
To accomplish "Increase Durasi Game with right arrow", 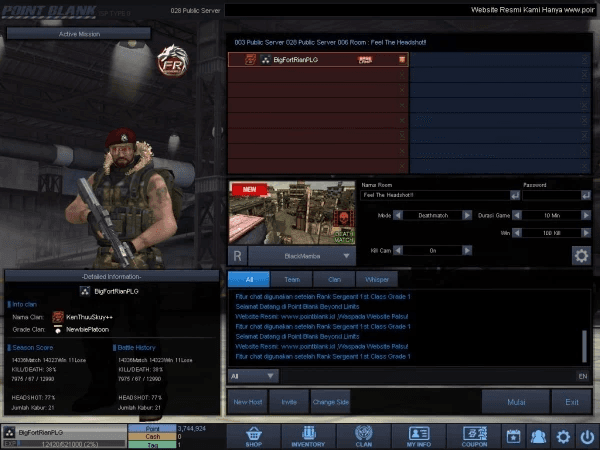I will click(x=586, y=215).
